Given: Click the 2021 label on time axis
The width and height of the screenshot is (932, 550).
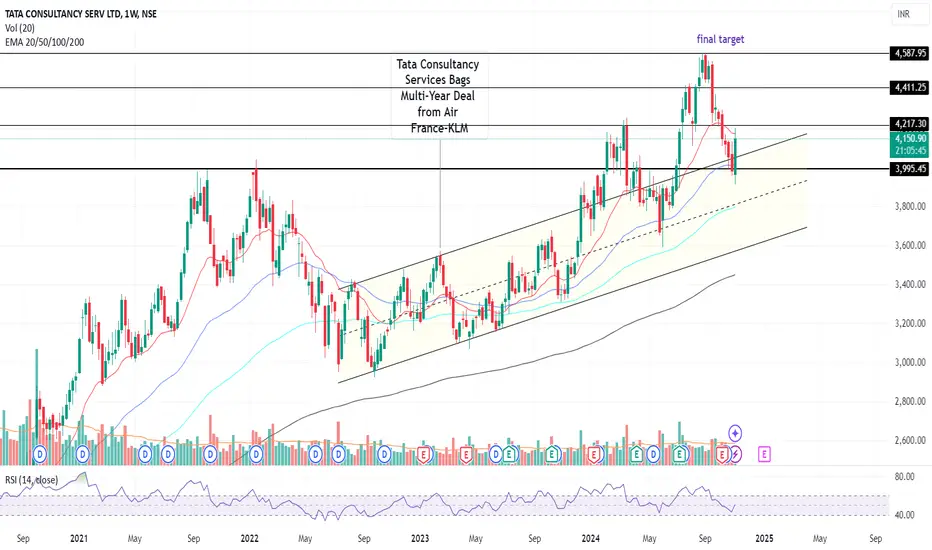Looking at the screenshot, I should click(x=79, y=538).
